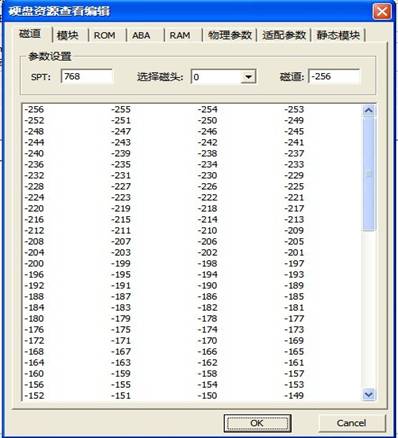Open the 模块 tab
Viewport: 398px width, 438px height.
67,35
